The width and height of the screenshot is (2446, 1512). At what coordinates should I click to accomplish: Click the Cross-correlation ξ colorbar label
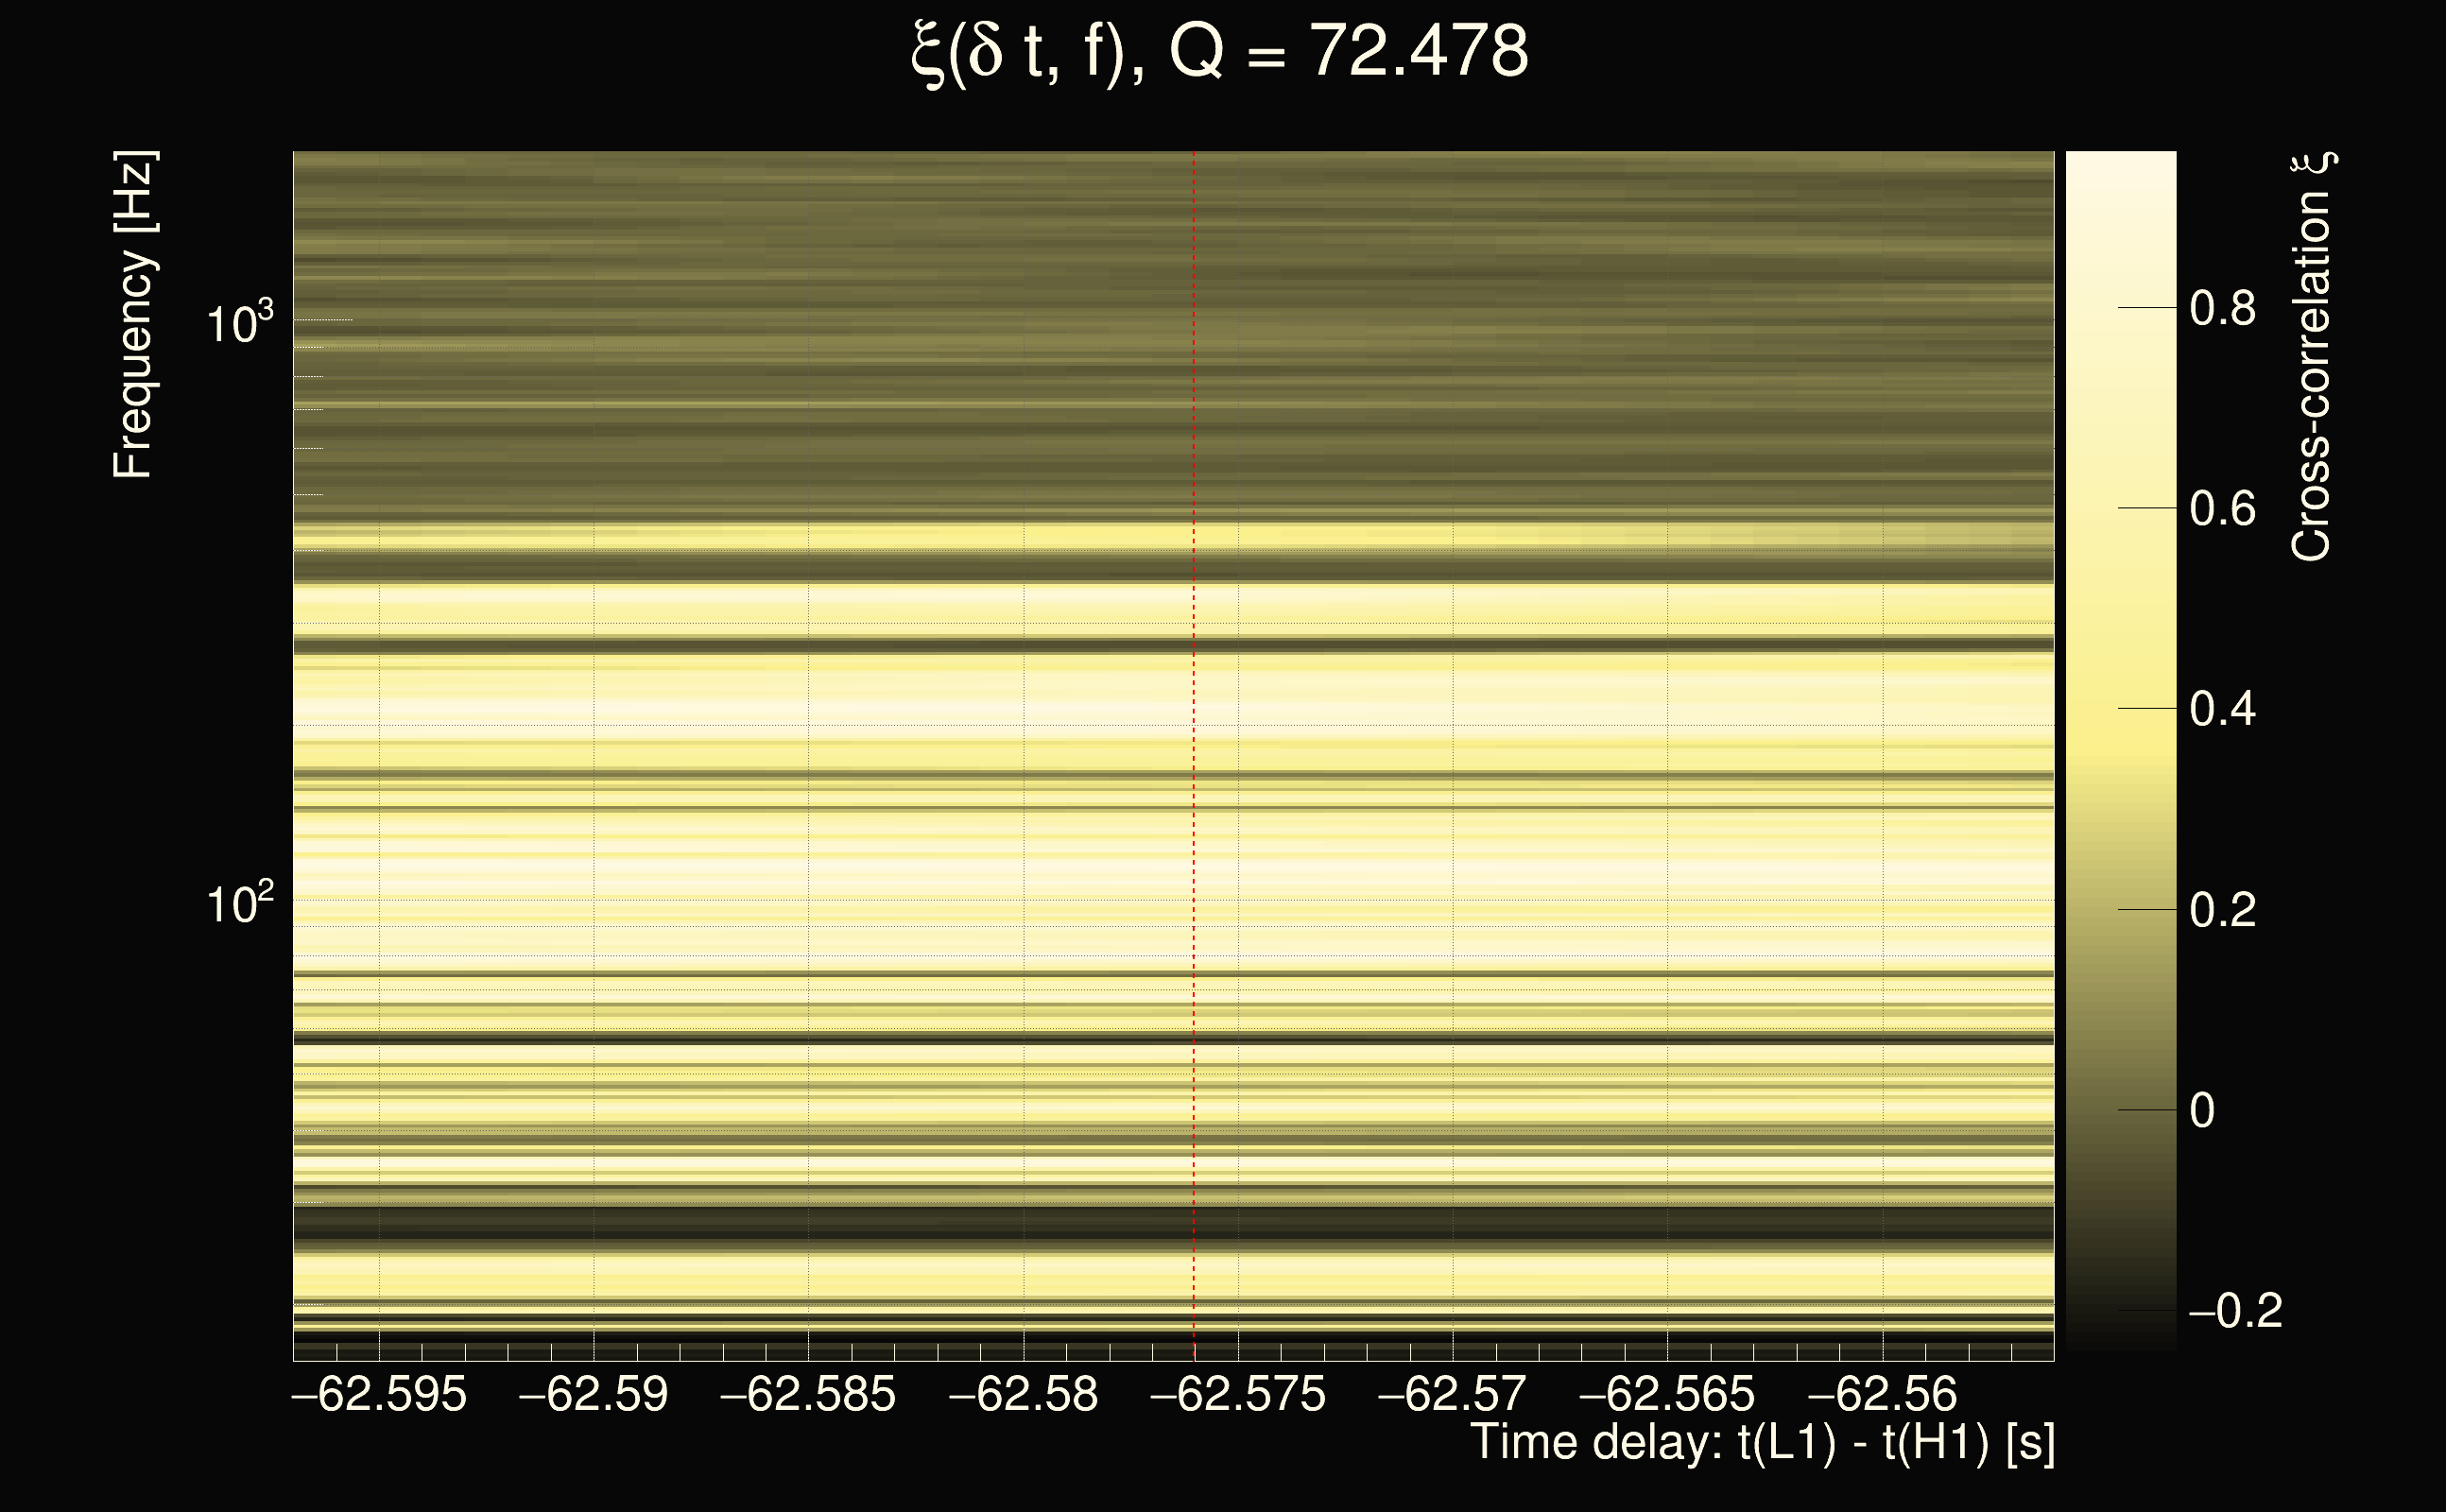(x=2312, y=357)
